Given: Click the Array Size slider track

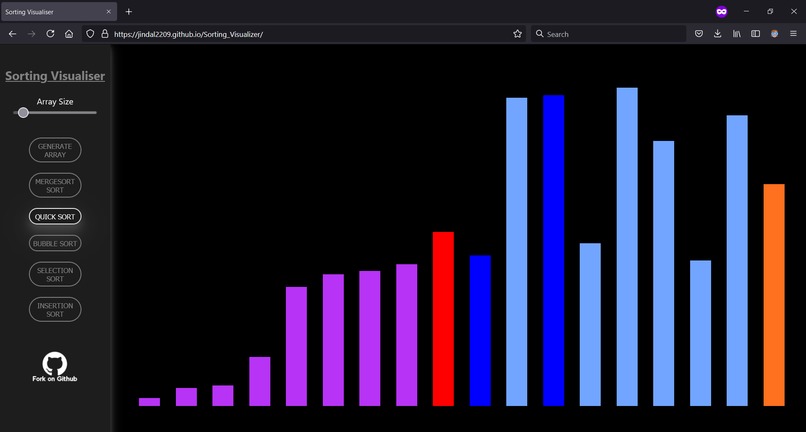Looking at the screenshot, I should [x=55, y=113].
